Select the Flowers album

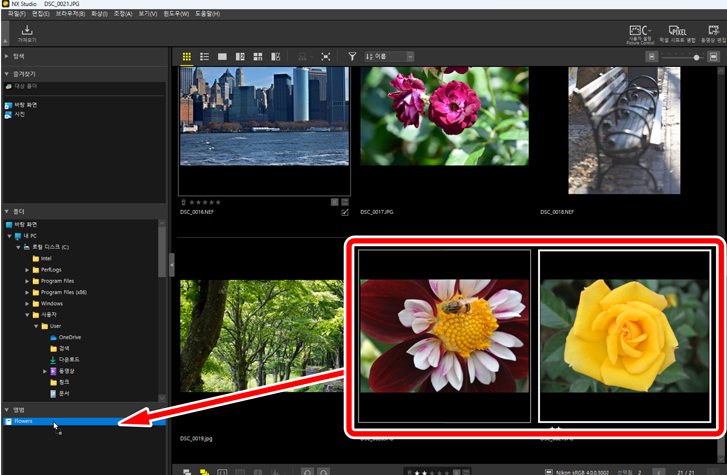click(x=24, y=422)
